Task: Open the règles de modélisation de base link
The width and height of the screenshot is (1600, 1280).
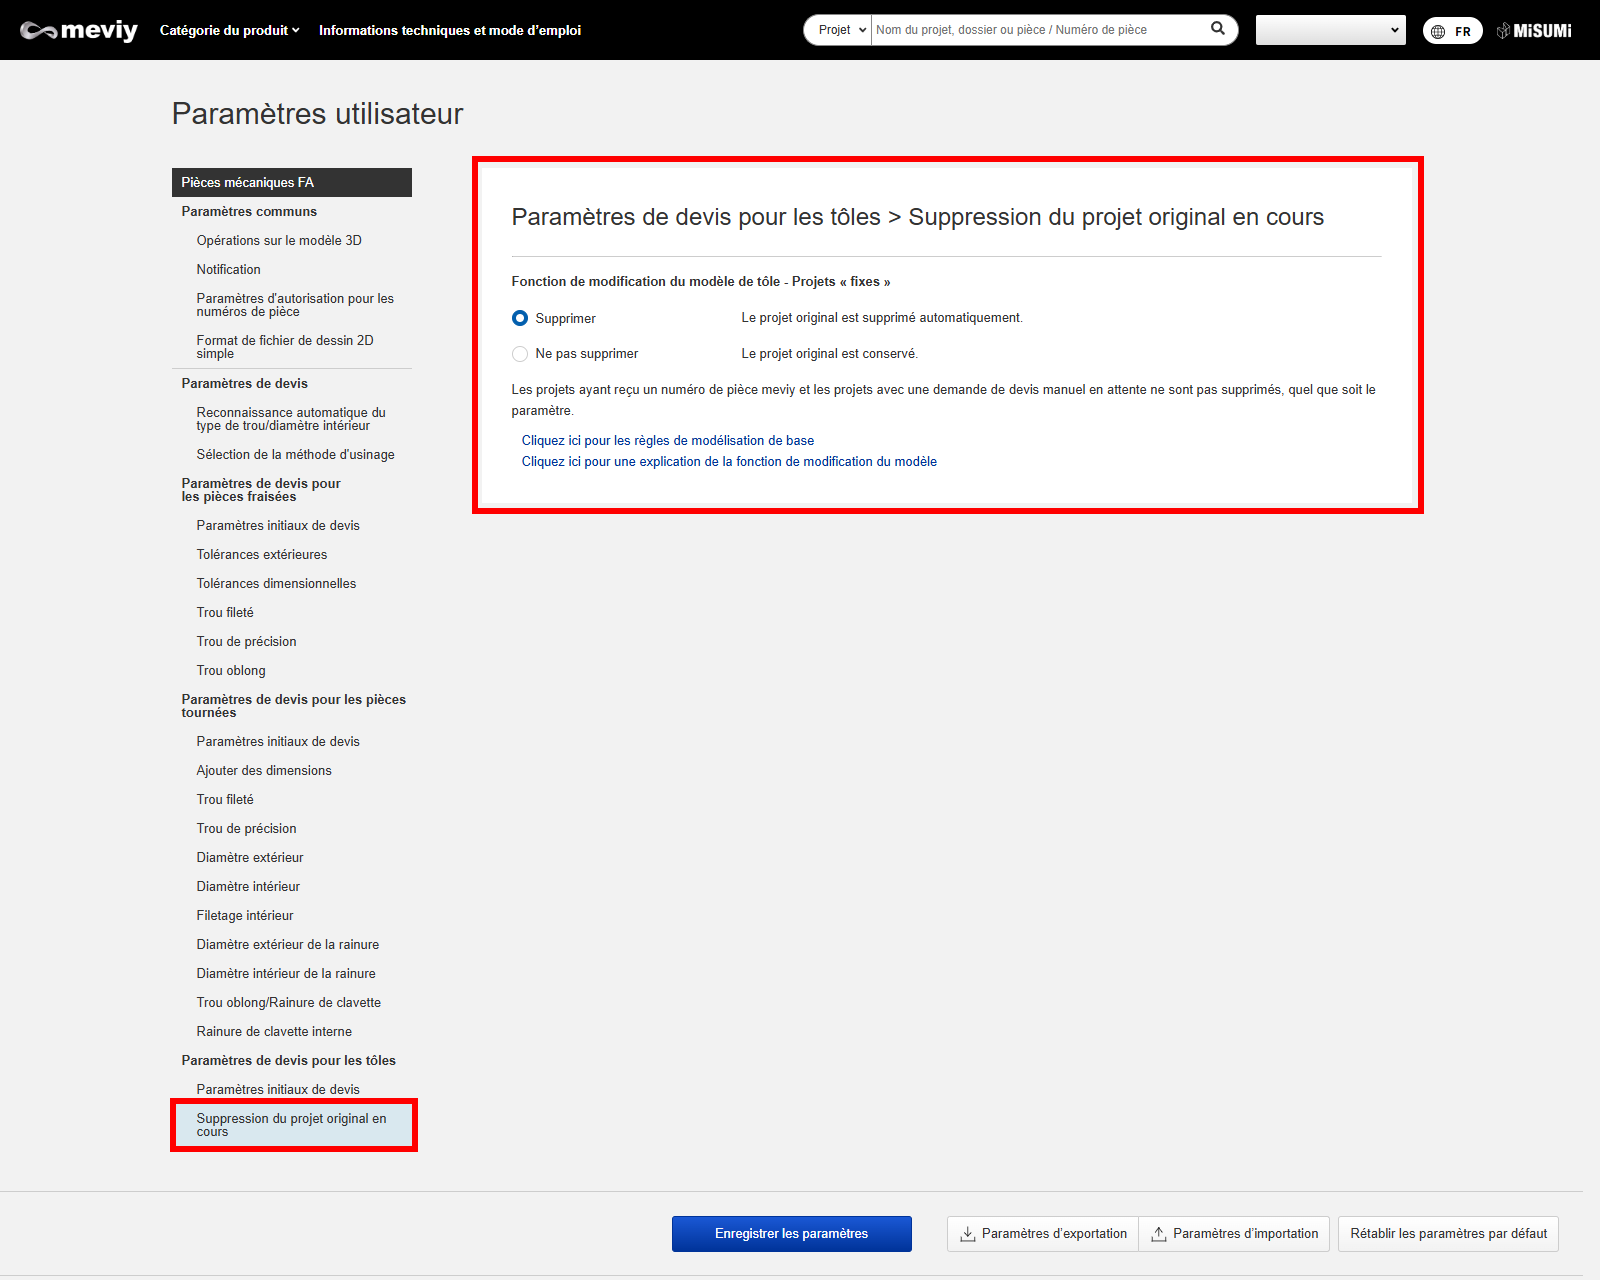Action: [x=667, y=441]
